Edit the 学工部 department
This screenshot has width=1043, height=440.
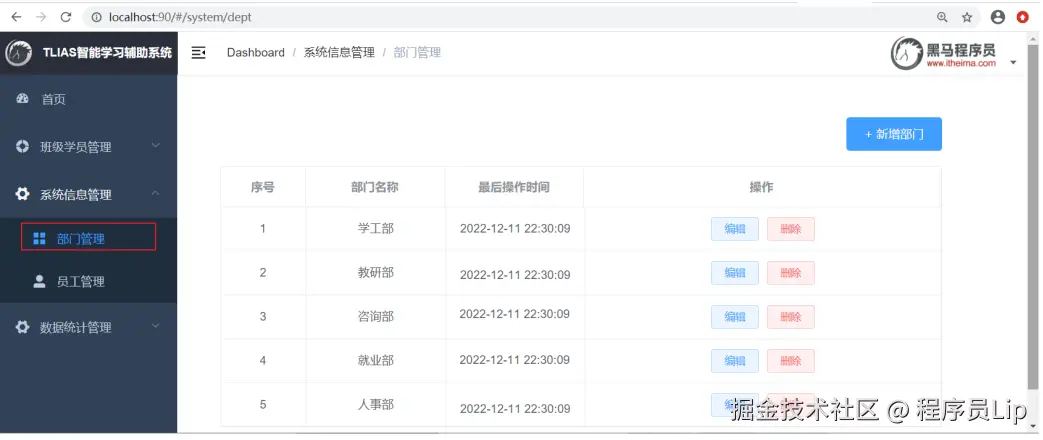(x=734, y=229)
